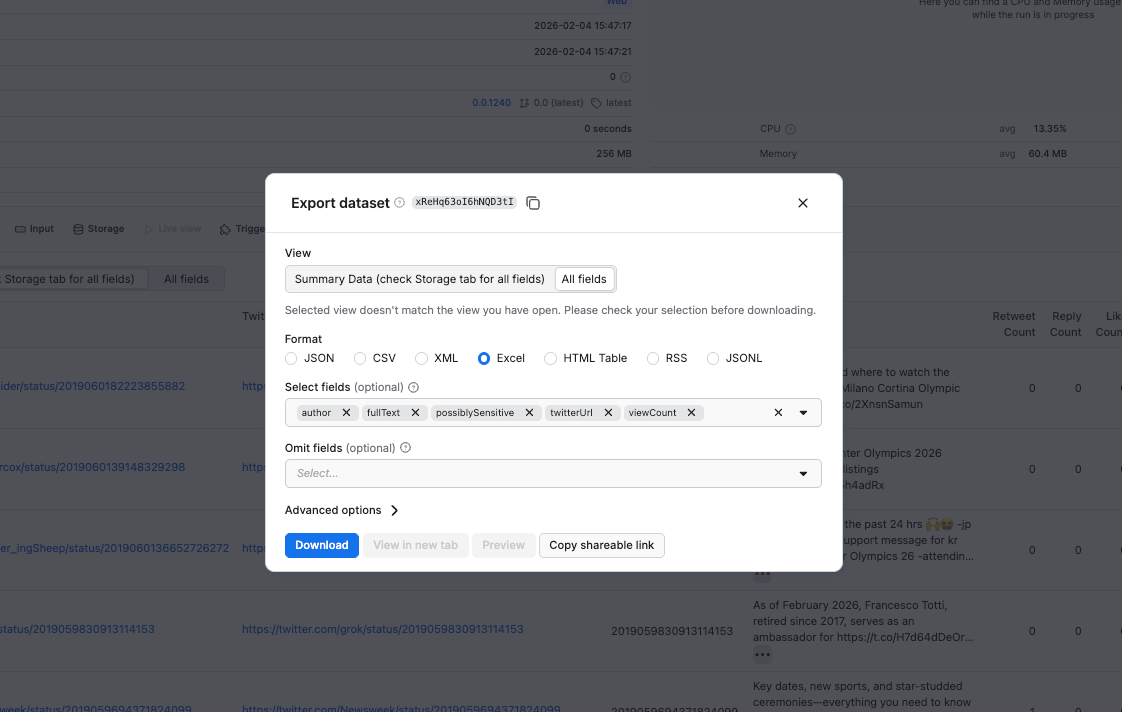Switch format to HTML Table
Image resolution: width=1122 pixels, height=712 pixels.
[x=550, y=358]
